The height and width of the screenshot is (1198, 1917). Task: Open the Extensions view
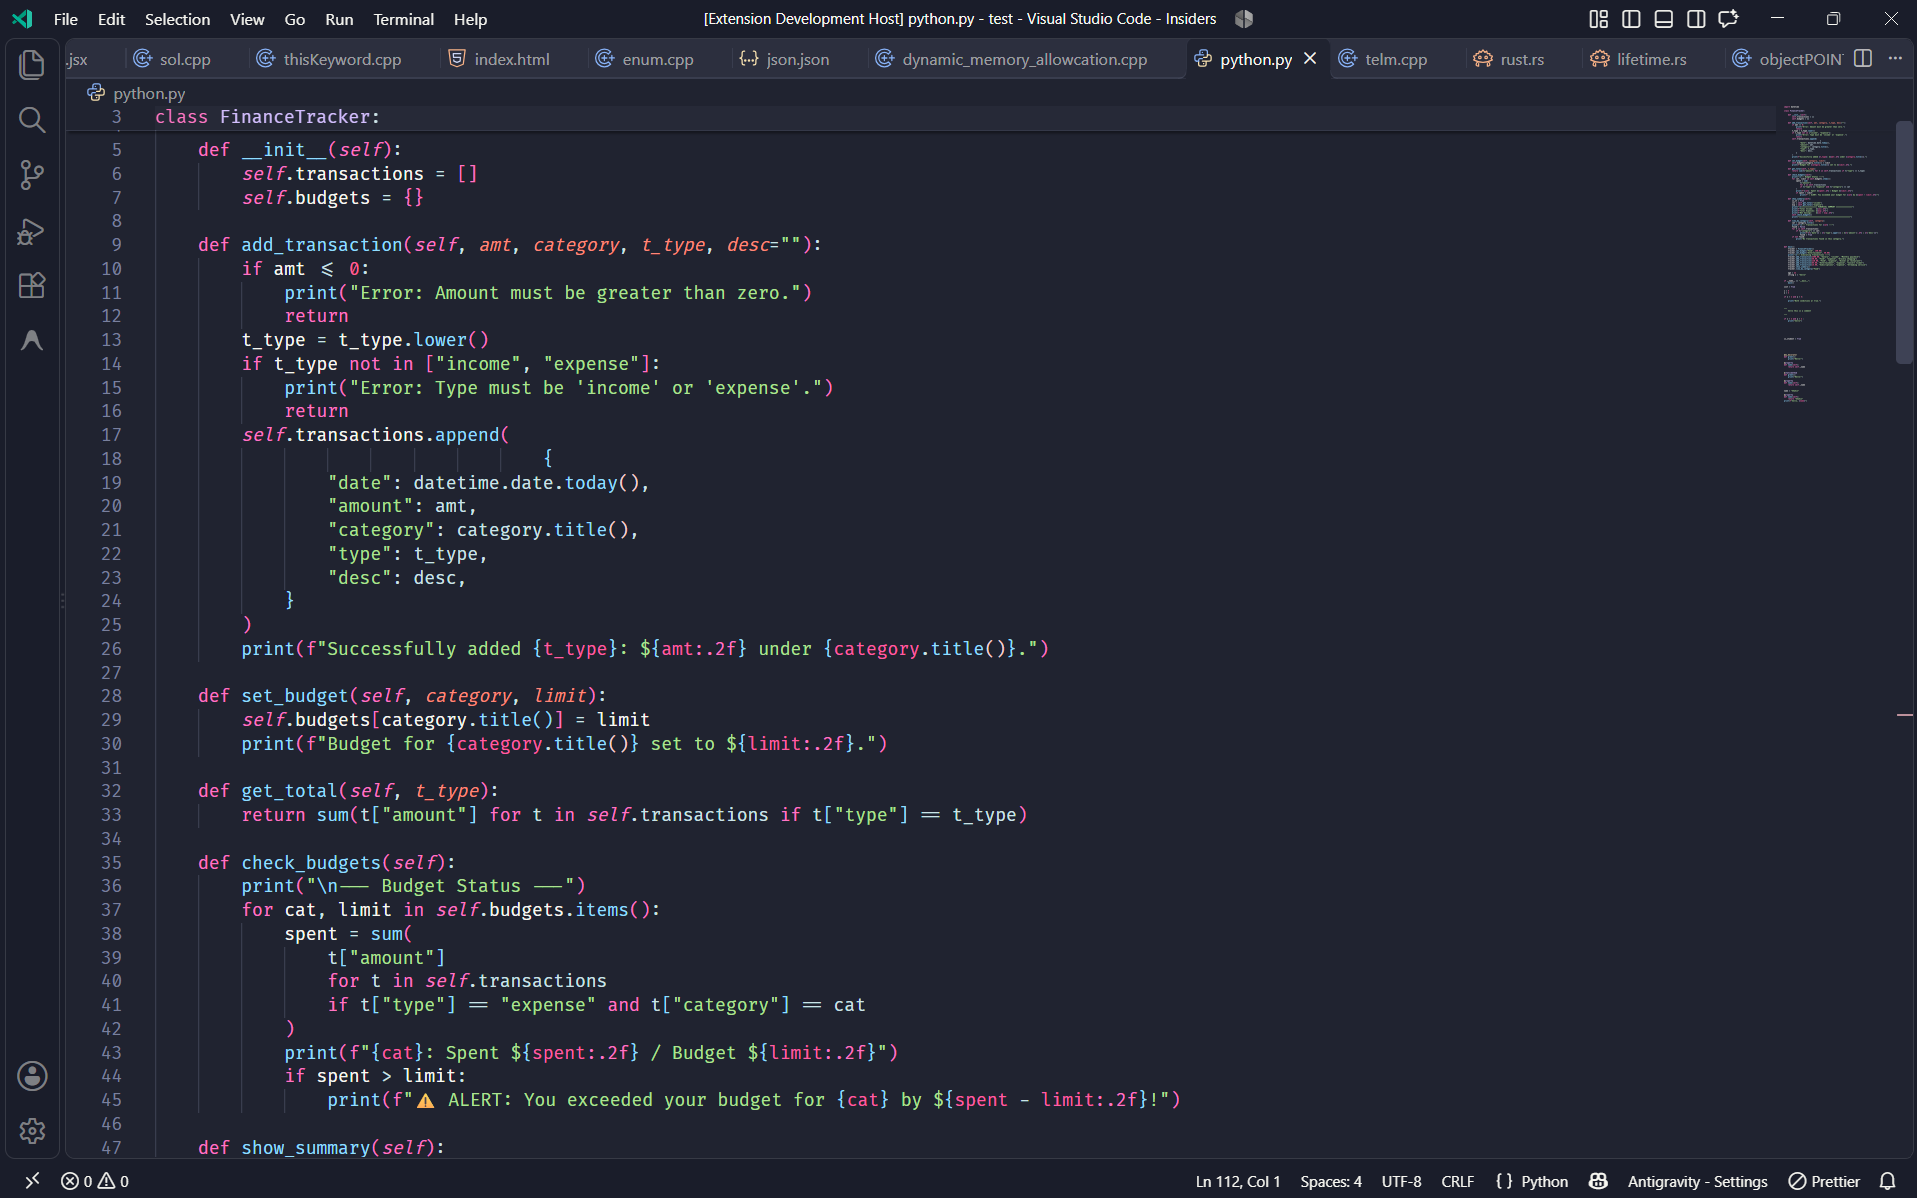32,286
